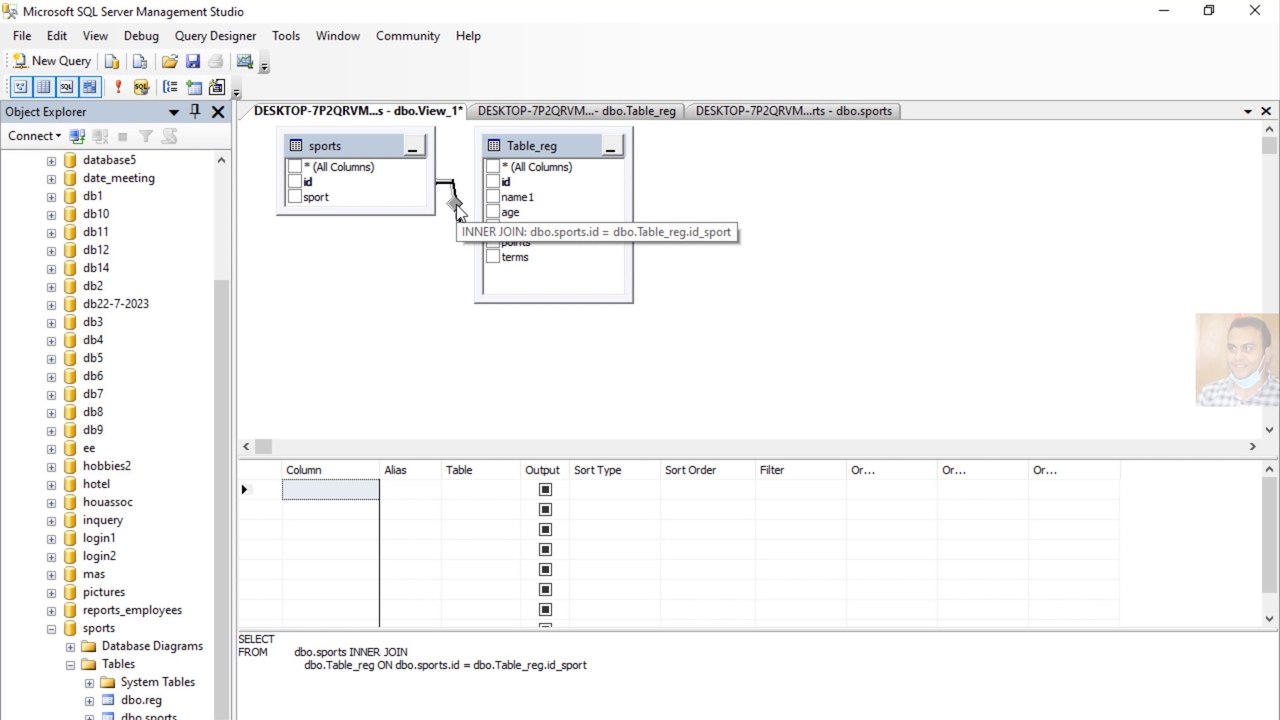
Task: Select the pictures database in tree
Action: (103, 592)
